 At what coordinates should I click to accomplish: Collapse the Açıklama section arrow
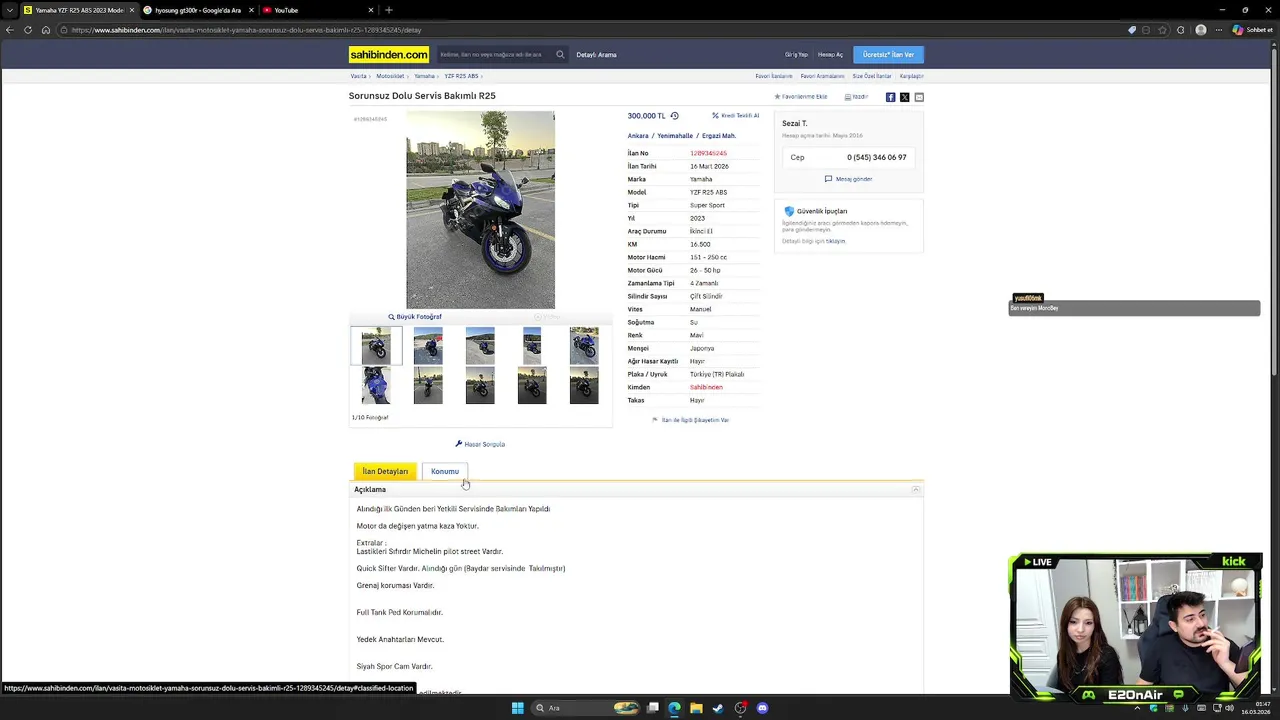click(915, 489)
